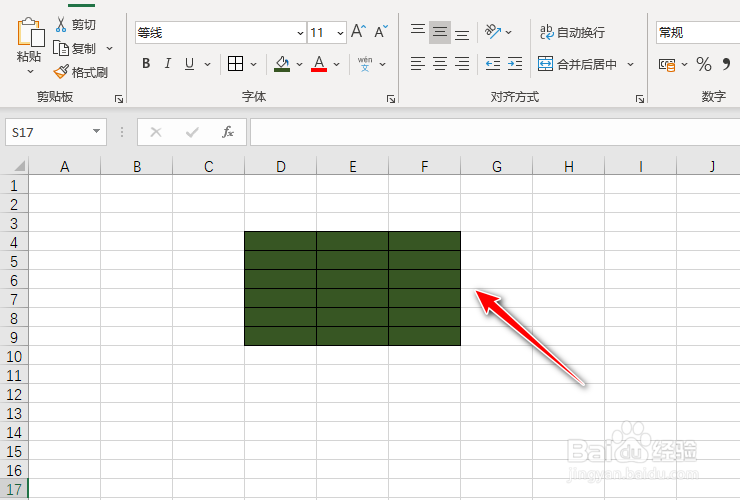The width and height of the screenshot is (740, 500).
Task: Apply fill color with the paint bucket
Action: tap(282, 64)
